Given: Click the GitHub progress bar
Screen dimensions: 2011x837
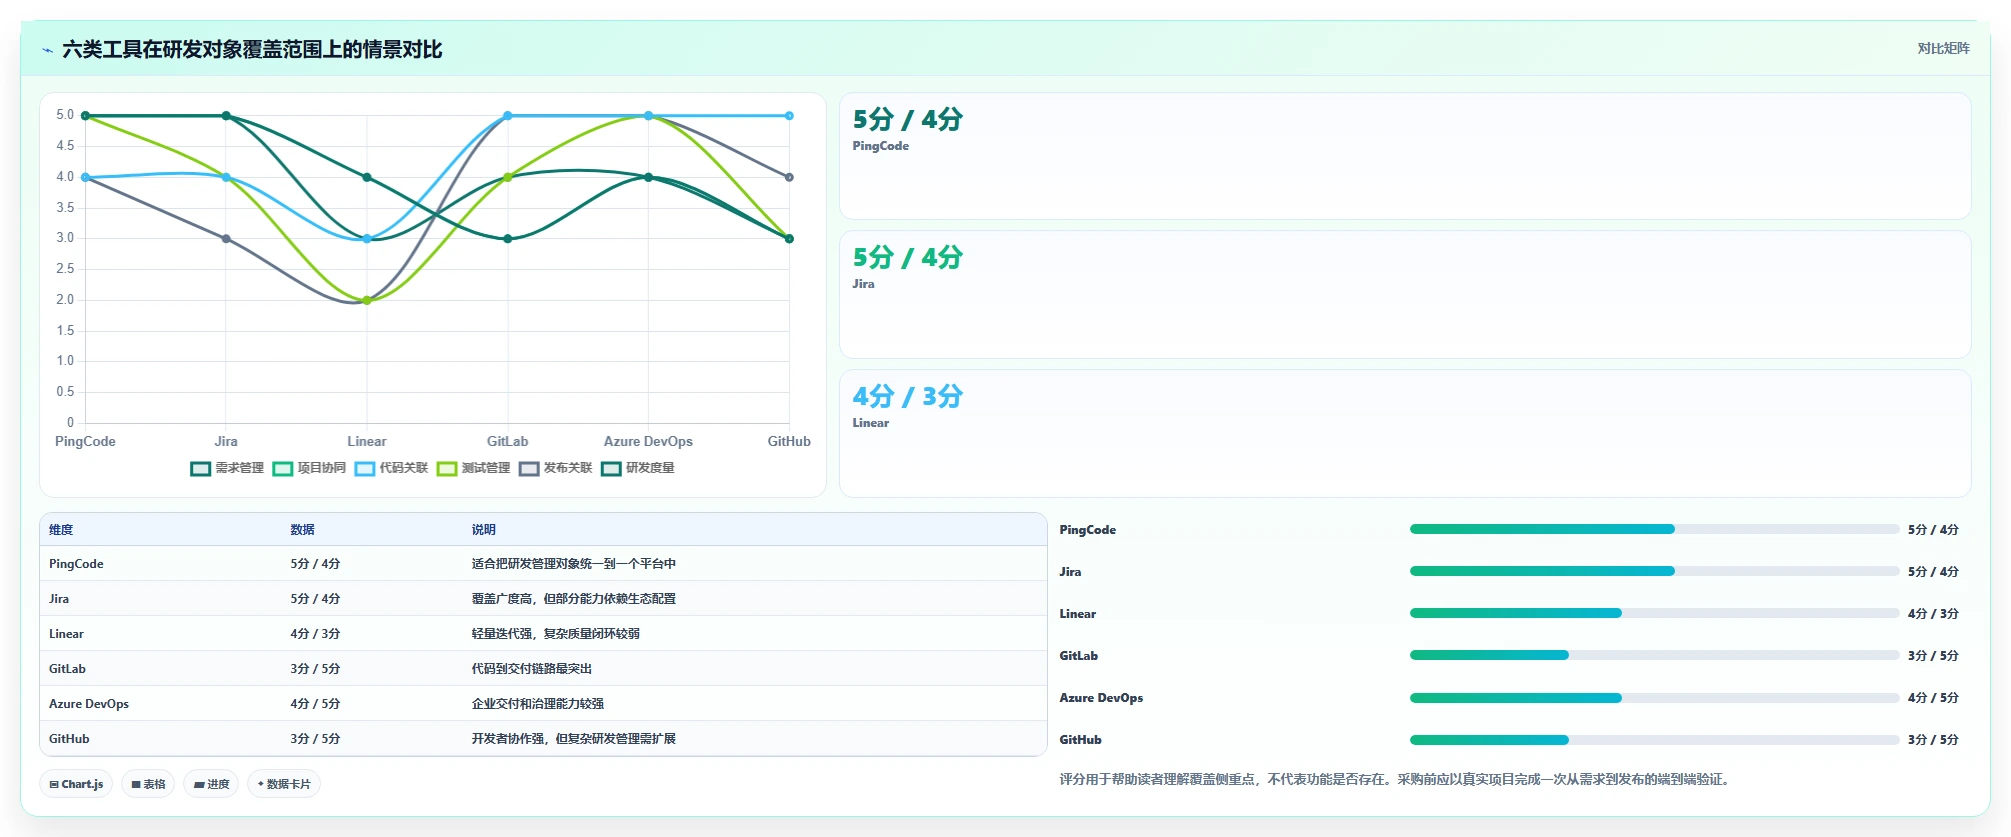Looking at the screenshot, I should pyautogui.click(x=1654, y=740).
